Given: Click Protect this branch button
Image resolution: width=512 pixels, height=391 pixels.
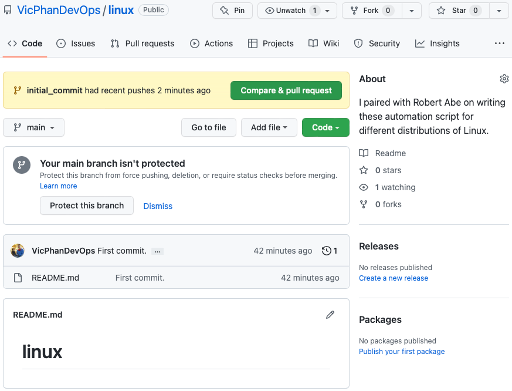Looking at the screenshot, I should click(87, 206).
